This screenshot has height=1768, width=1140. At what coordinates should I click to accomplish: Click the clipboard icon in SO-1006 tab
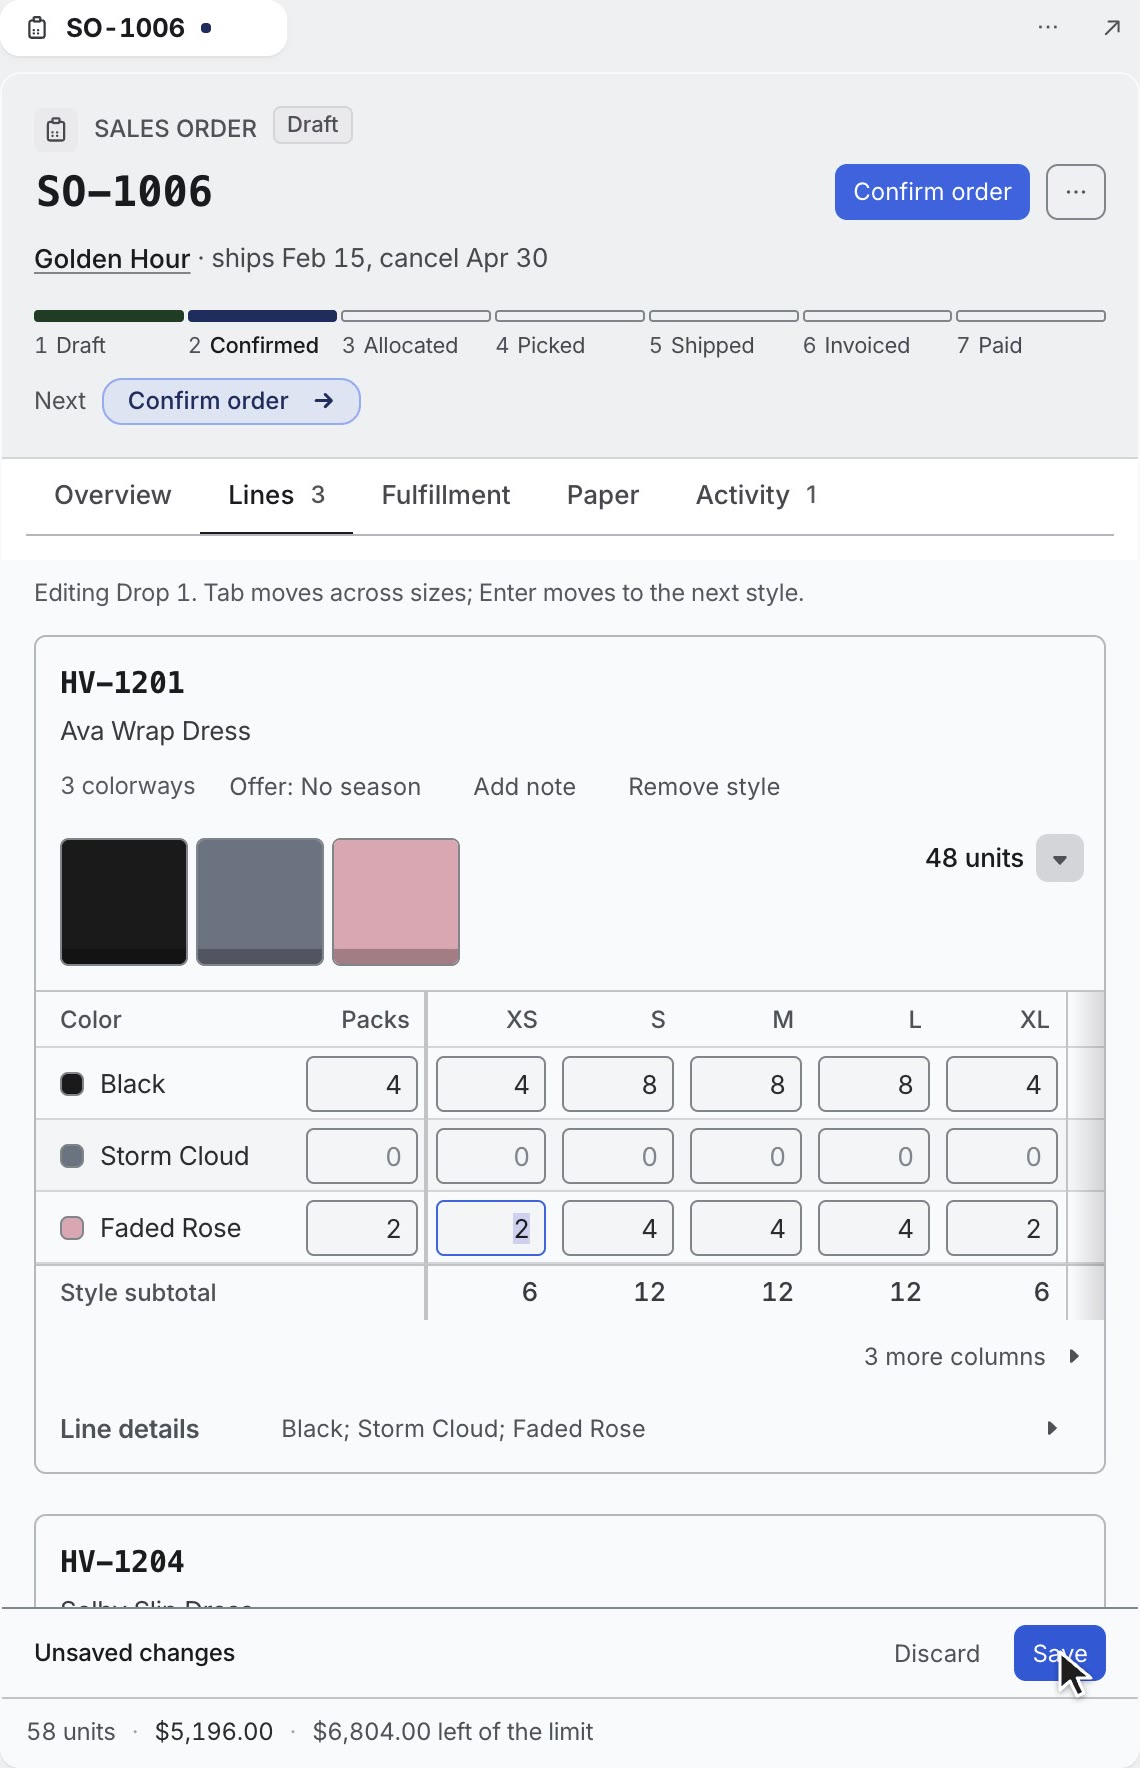point(37,28)
